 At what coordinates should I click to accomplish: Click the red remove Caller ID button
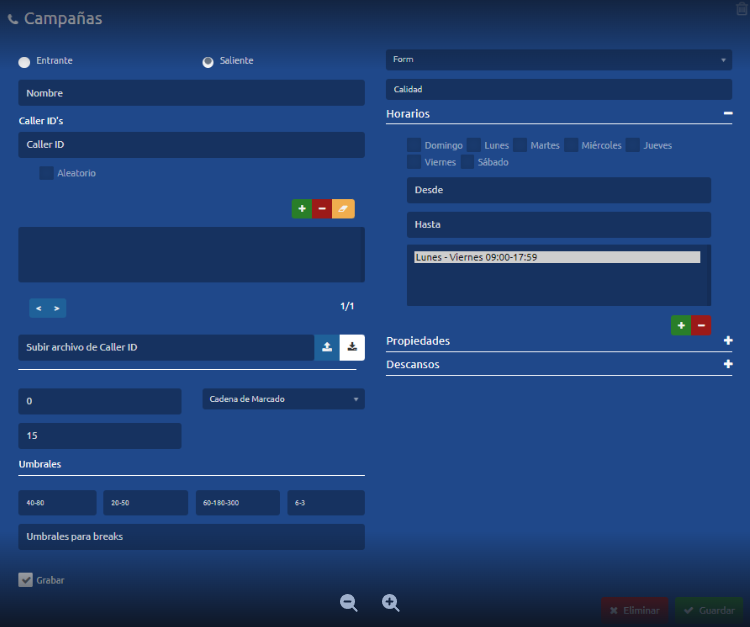pyautogui.click(x=321, y=209)
